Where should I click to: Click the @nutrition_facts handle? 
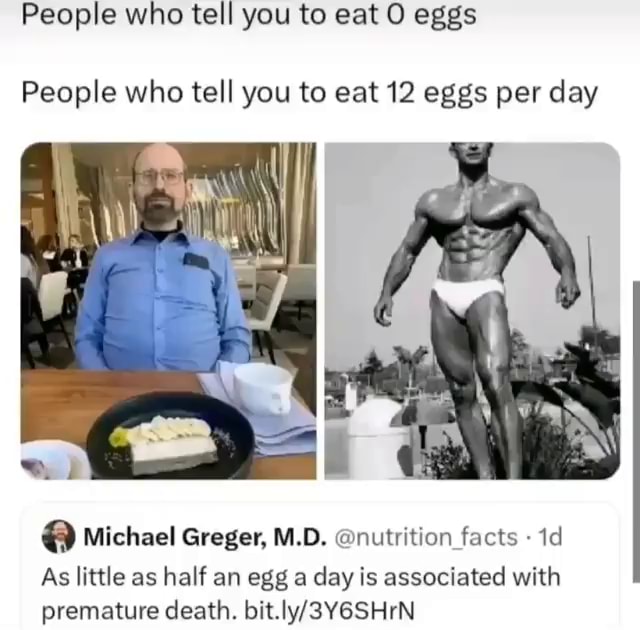[426, 537]
